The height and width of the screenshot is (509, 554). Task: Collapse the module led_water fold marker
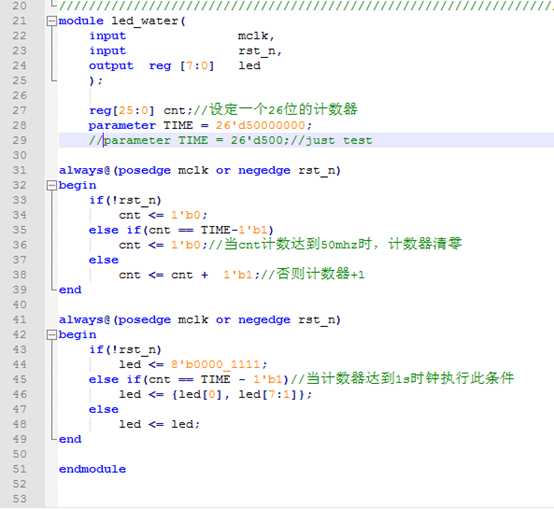click(52, 21)
